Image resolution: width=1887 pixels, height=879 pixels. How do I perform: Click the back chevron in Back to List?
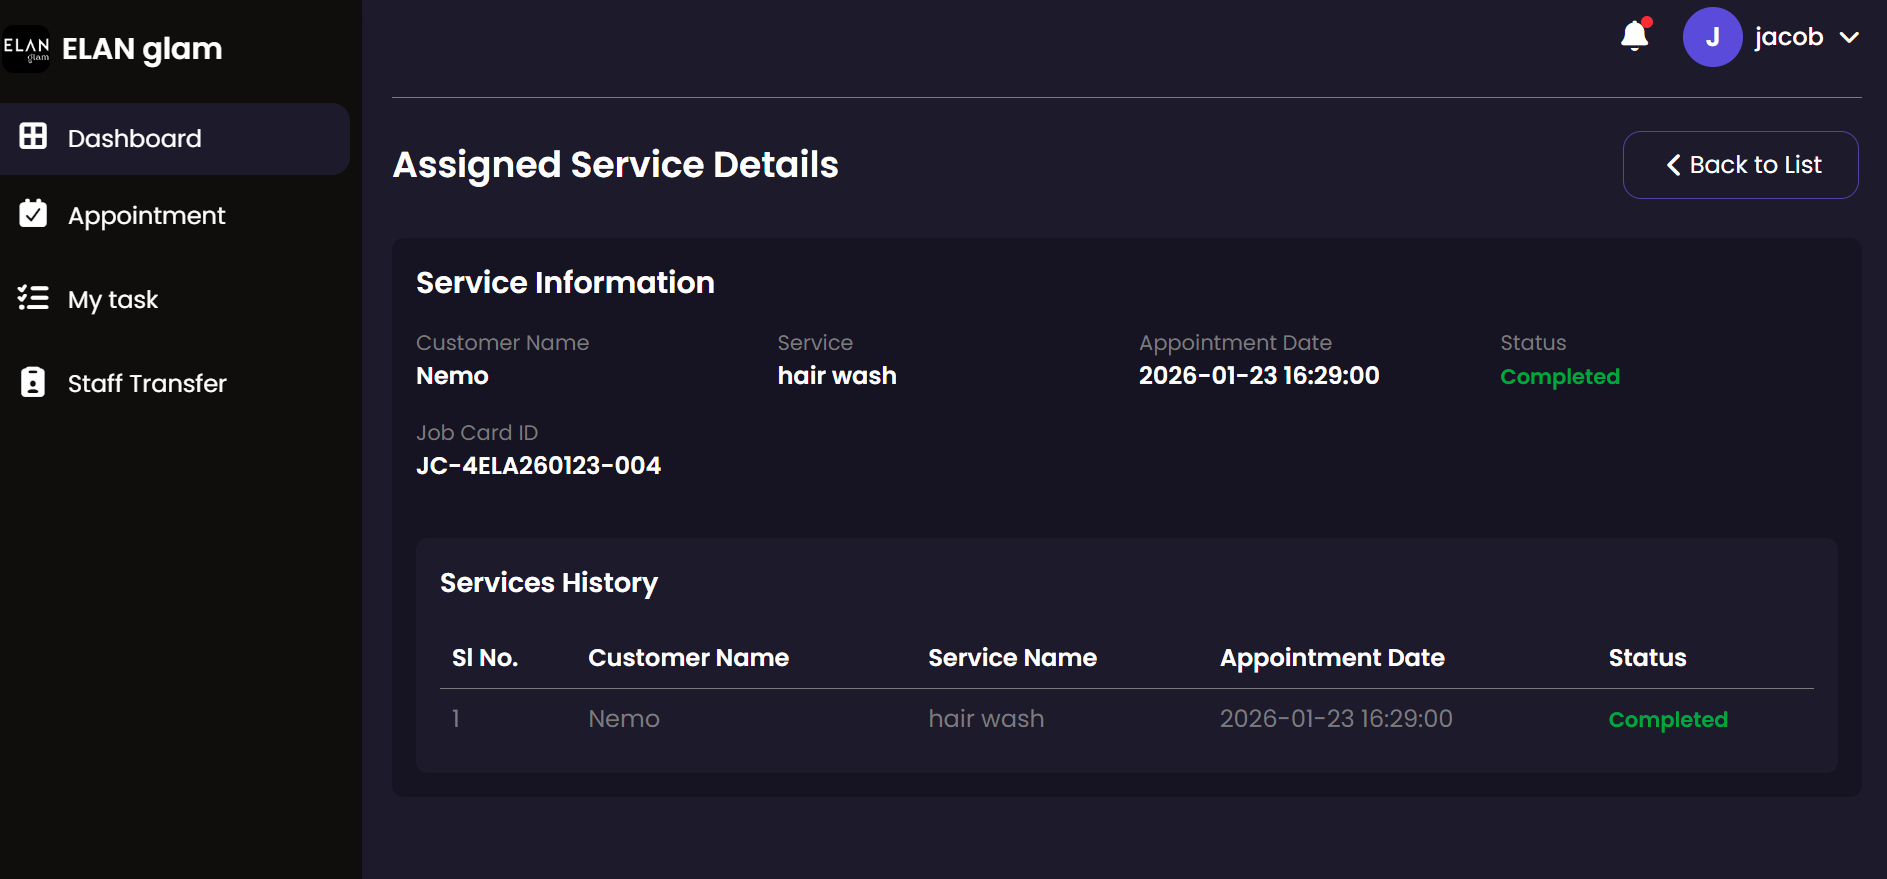tap(1673, 165)
